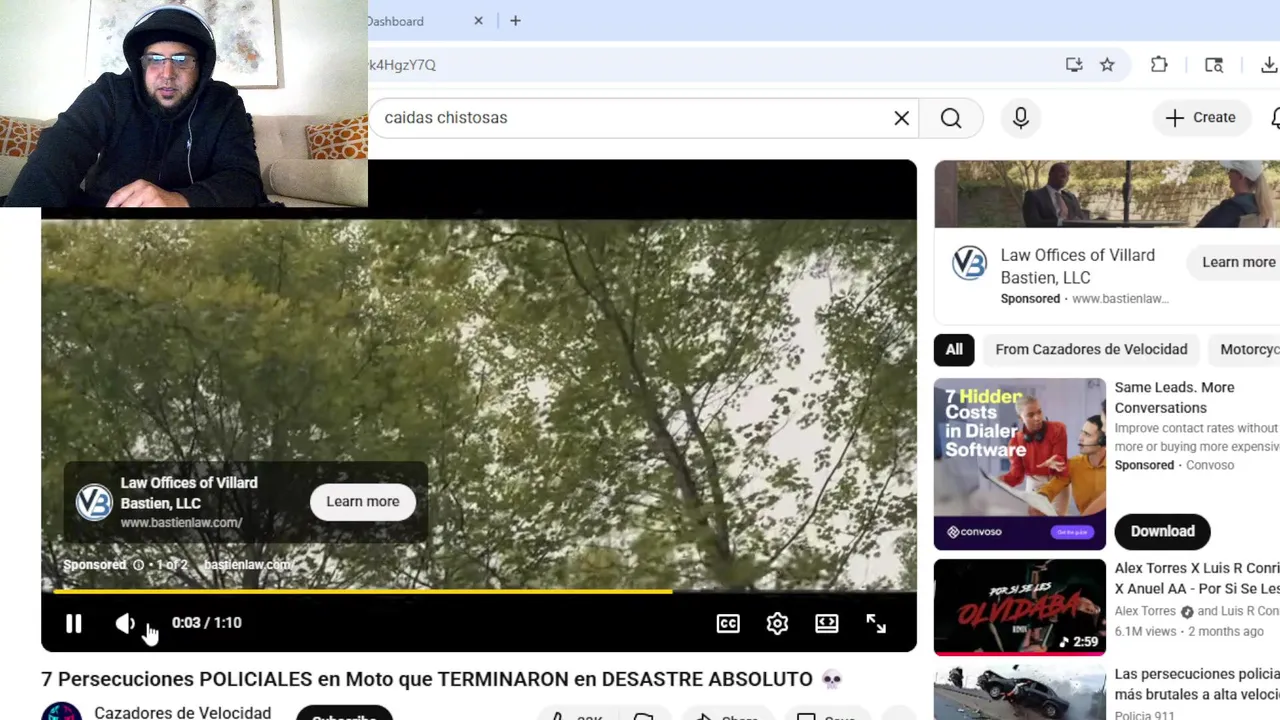
Task: Start voice search with microphone
Action: pos(1021,118)
